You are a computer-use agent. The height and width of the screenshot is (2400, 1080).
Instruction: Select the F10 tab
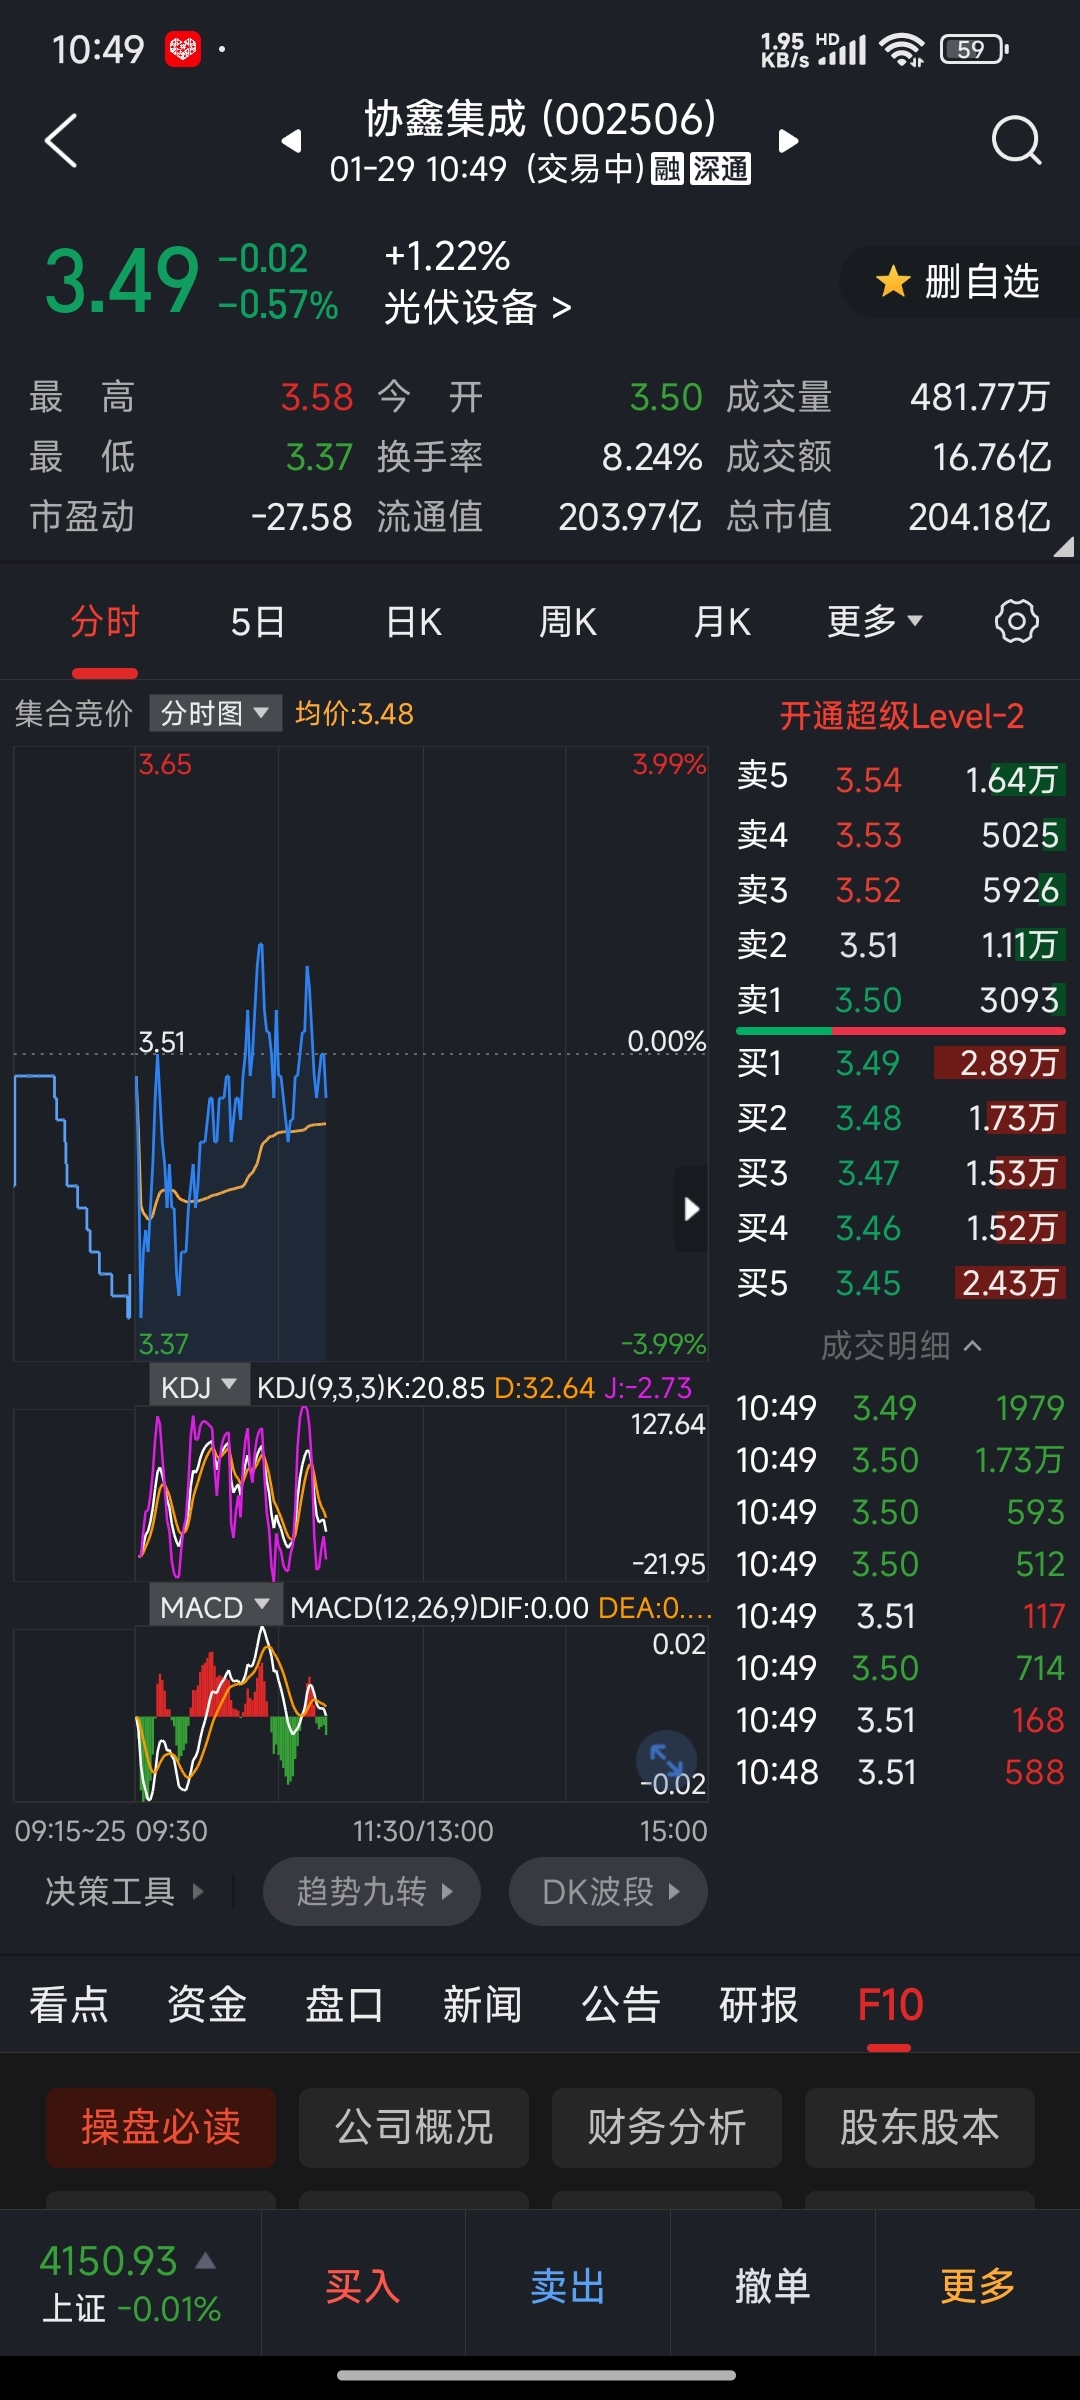pos(890,2005)
